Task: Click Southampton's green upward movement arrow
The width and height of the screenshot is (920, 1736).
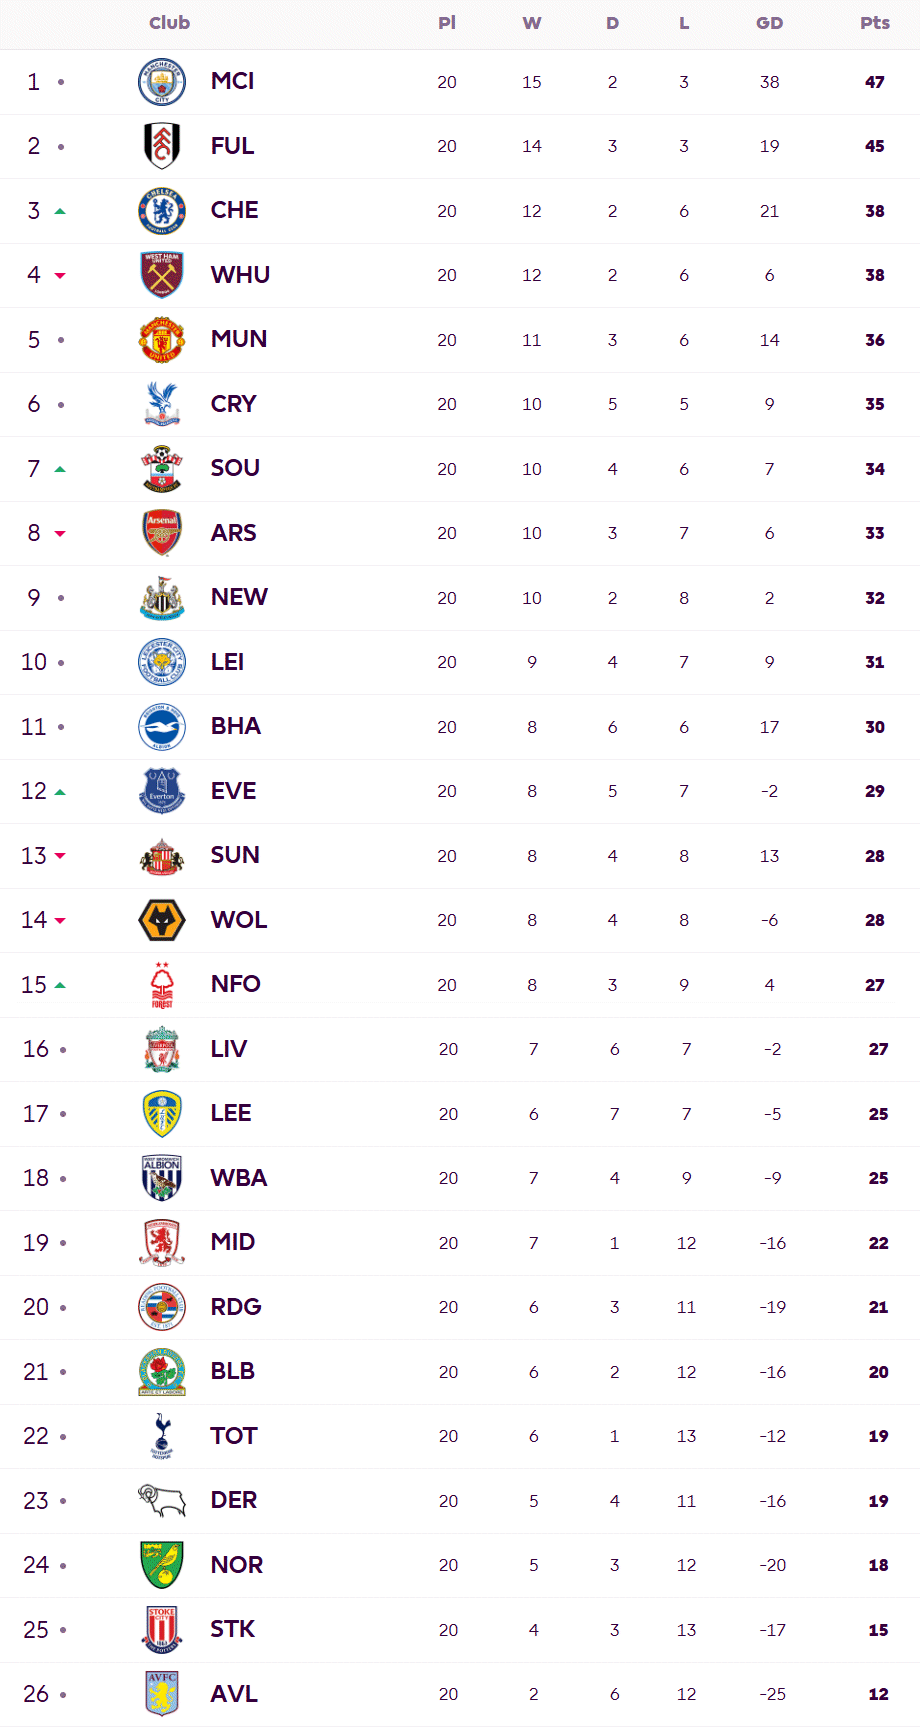Action: click(x=60, y=469)
